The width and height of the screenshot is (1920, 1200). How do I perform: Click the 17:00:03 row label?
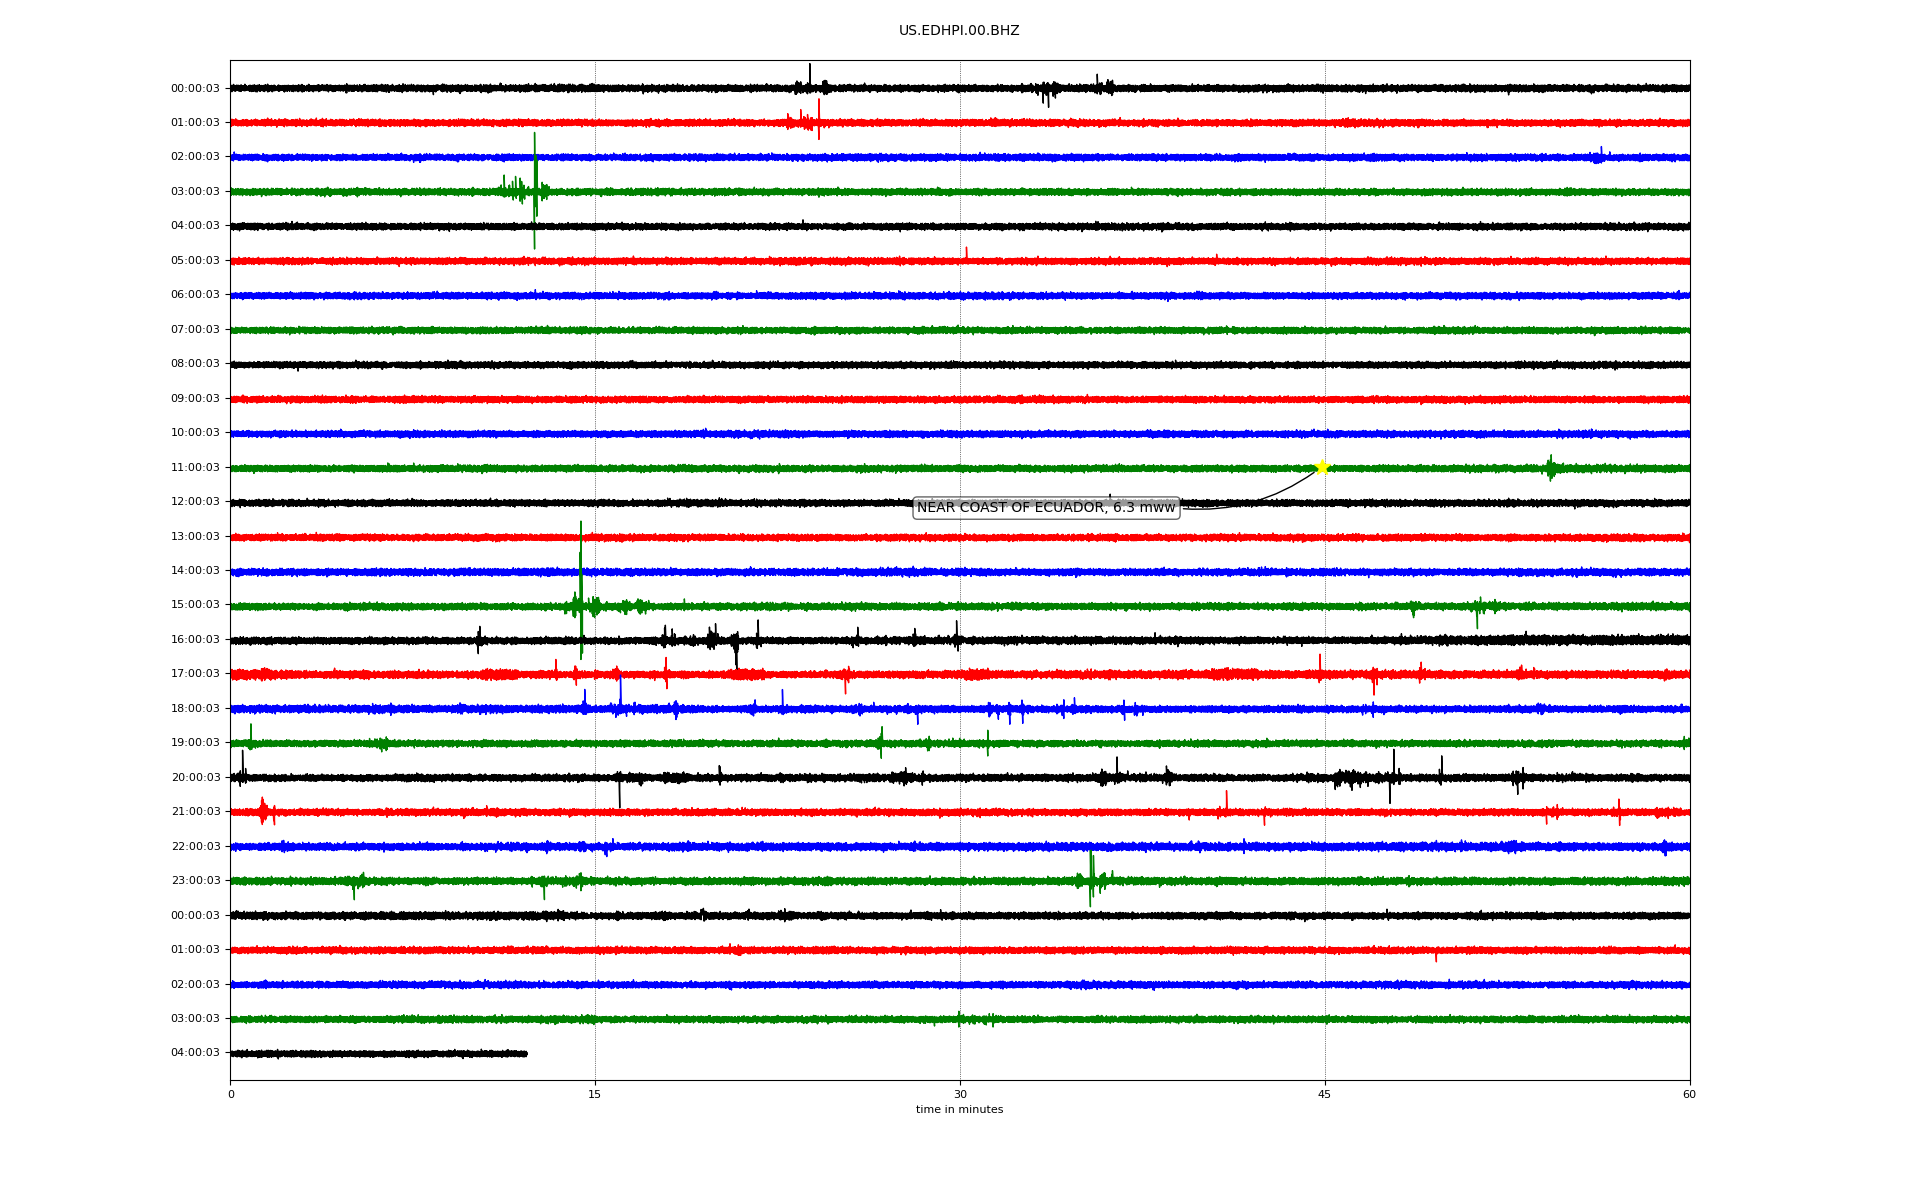point(195,674)
